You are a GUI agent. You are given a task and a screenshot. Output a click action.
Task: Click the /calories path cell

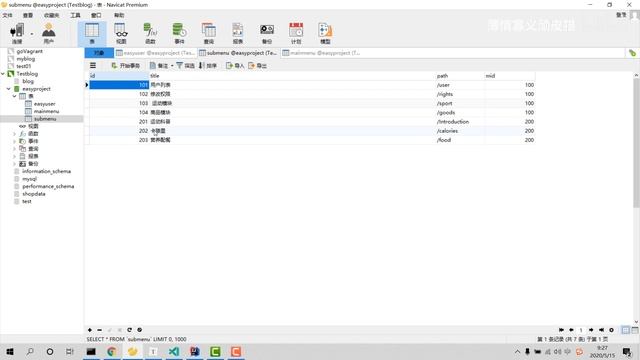pos(460,131)
